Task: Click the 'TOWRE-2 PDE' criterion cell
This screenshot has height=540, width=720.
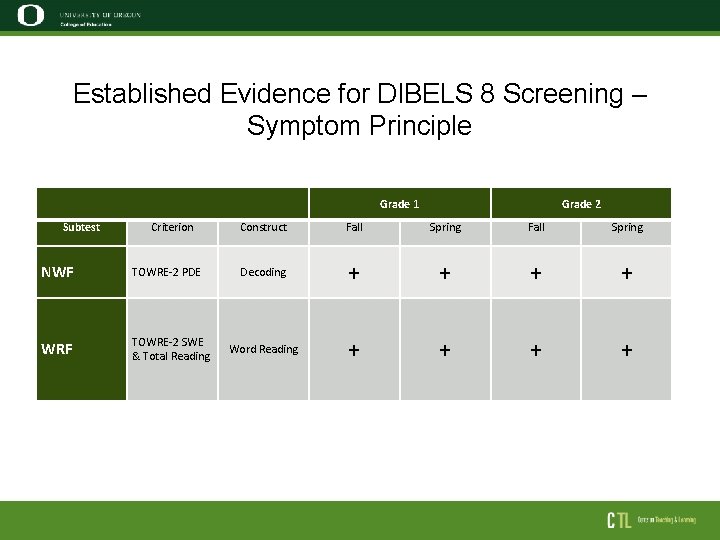Action: pos(172,272)
